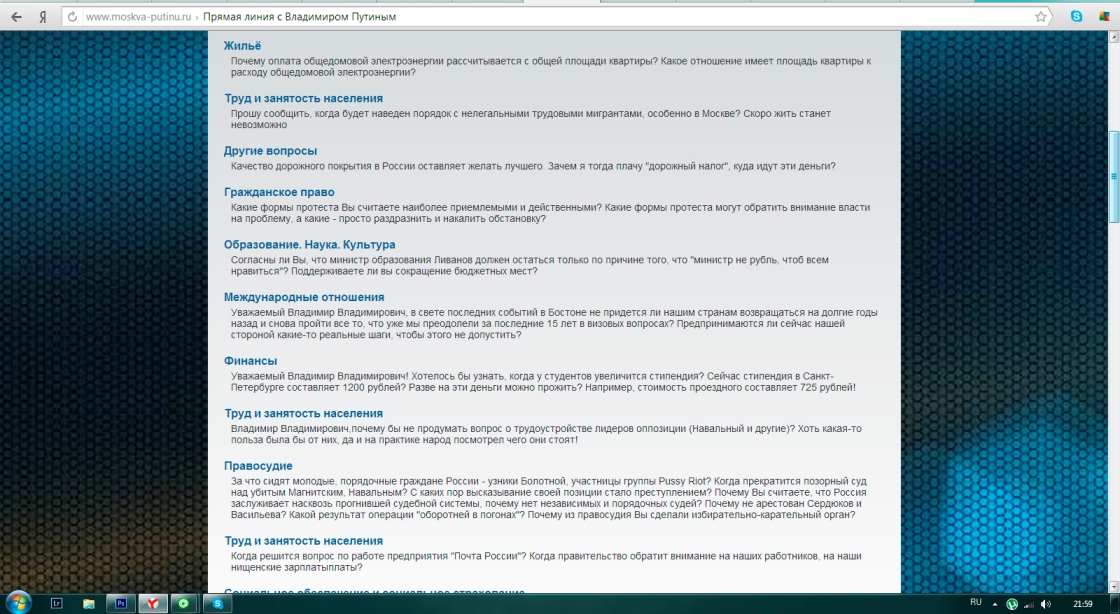
Task: Click the question about нелегальными трудовыми мигрантами
Action: [x=531, y=119]
